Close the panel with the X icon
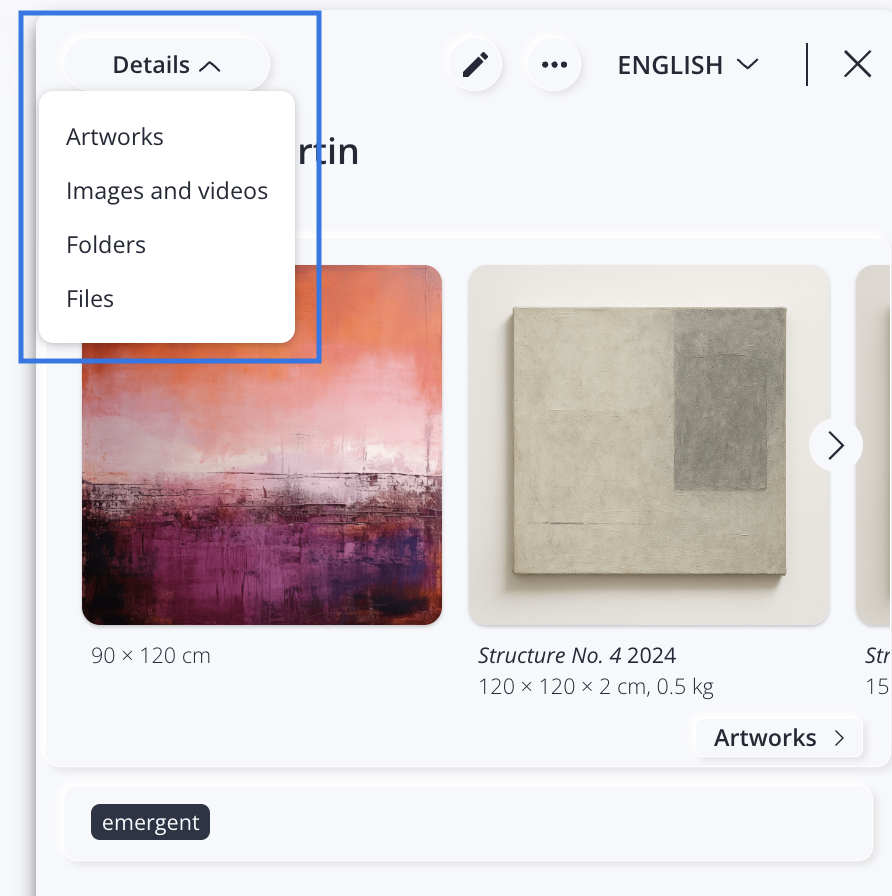The width and height of the screenshot is (892, 896). (x=857, y=65)
